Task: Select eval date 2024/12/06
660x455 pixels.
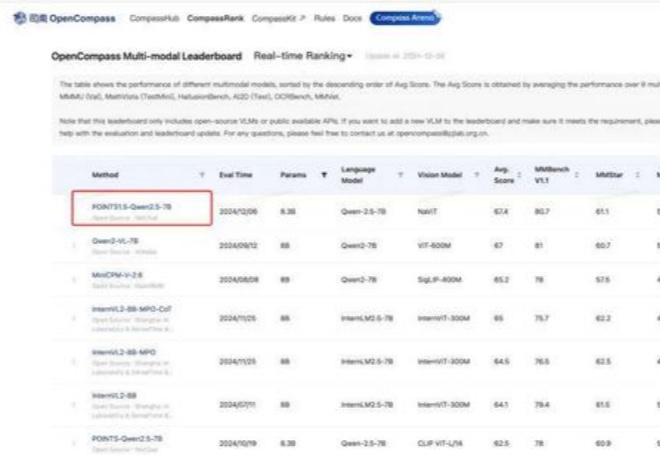Action: (x=238, y=211)
